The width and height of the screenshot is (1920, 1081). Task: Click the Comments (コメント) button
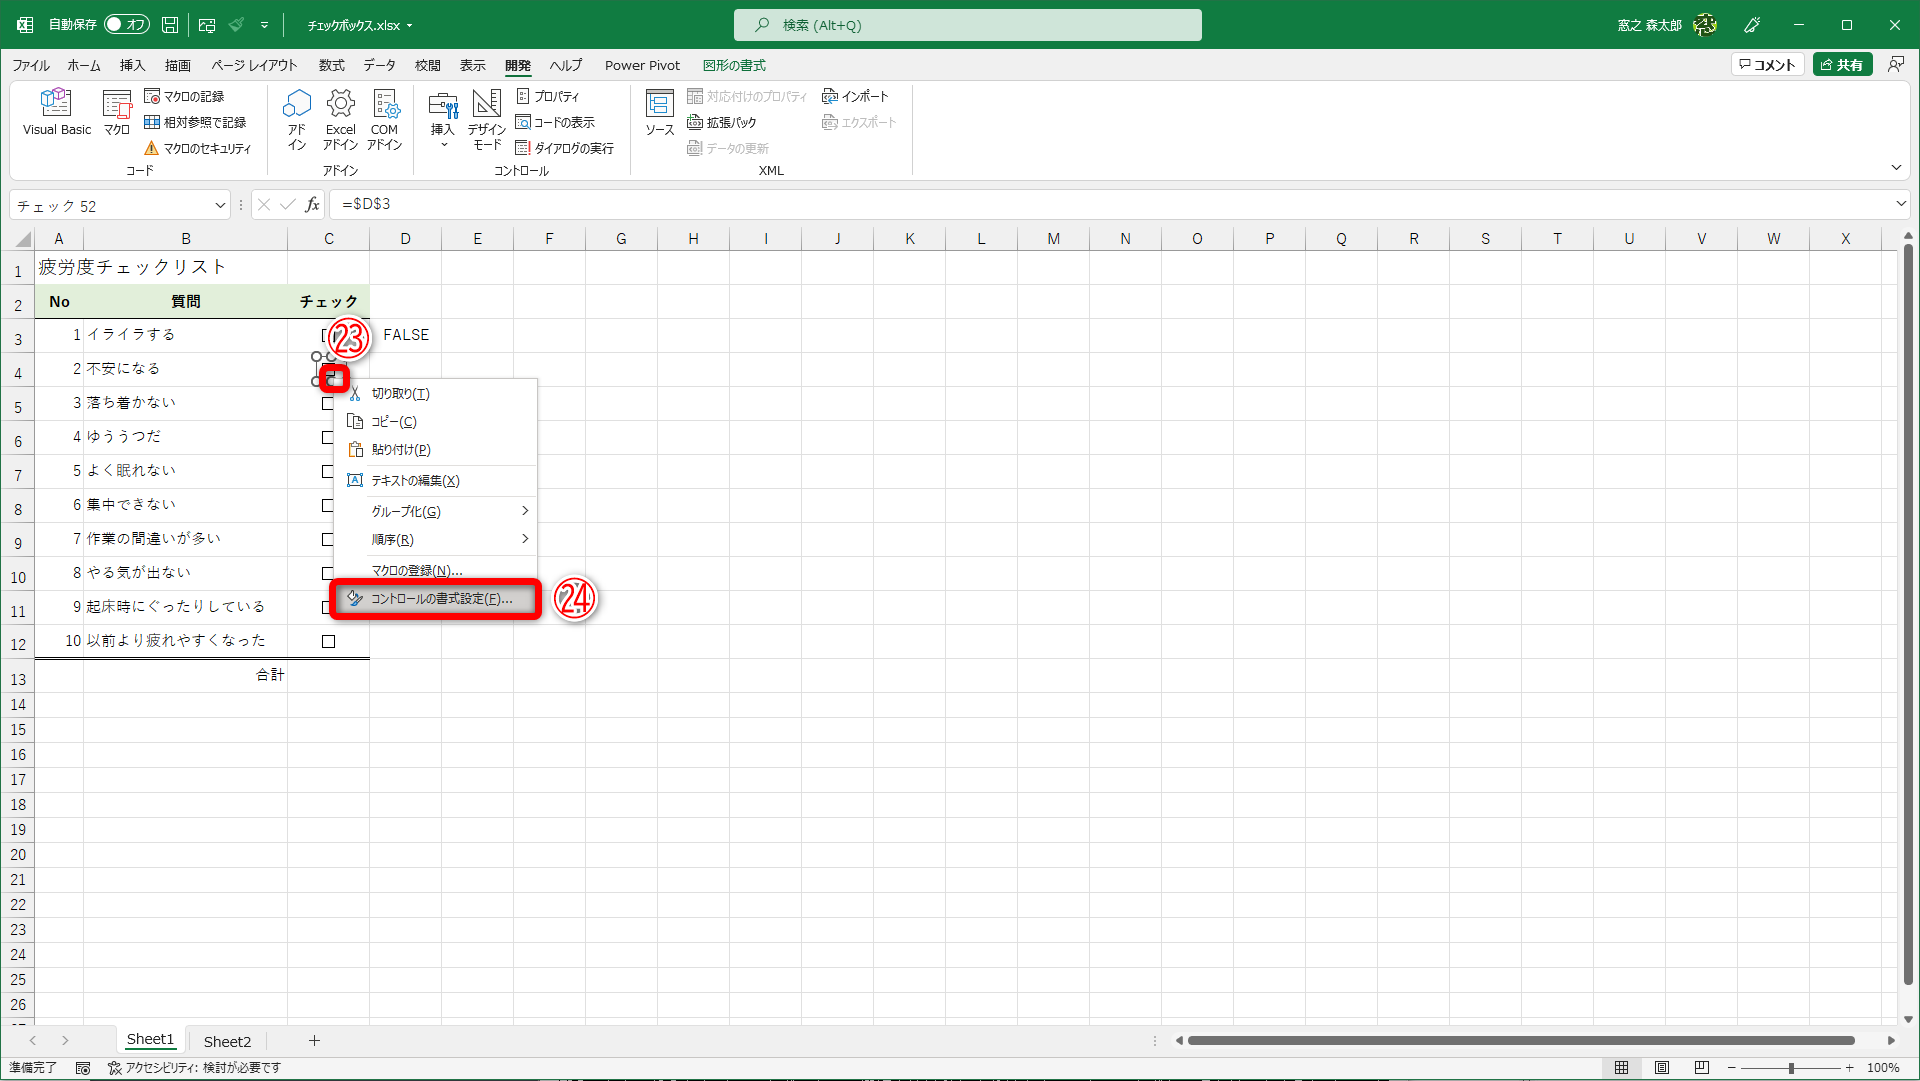coord(1767,65)
